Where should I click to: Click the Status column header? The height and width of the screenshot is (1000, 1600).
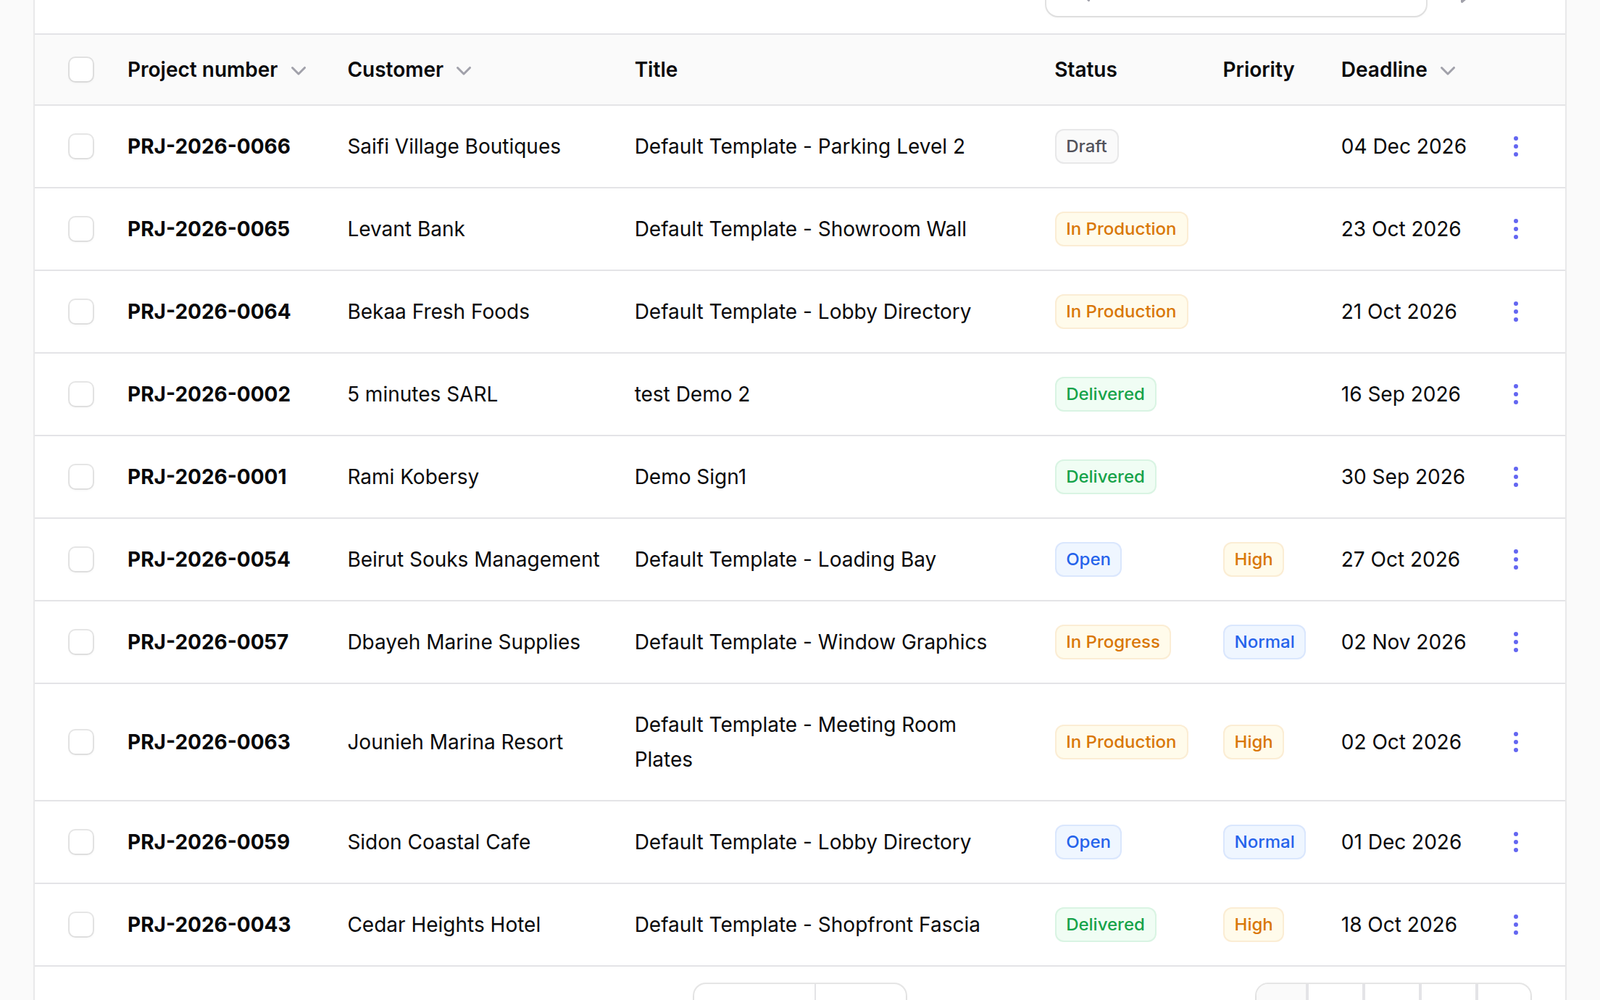(x=1085, y=70)
